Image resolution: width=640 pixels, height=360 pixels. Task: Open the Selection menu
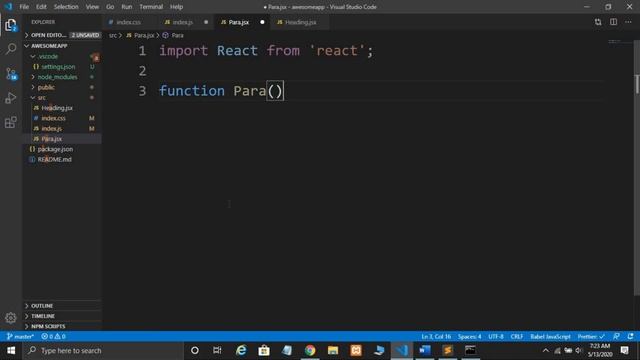pyautogui.click(x=66, y=7)
